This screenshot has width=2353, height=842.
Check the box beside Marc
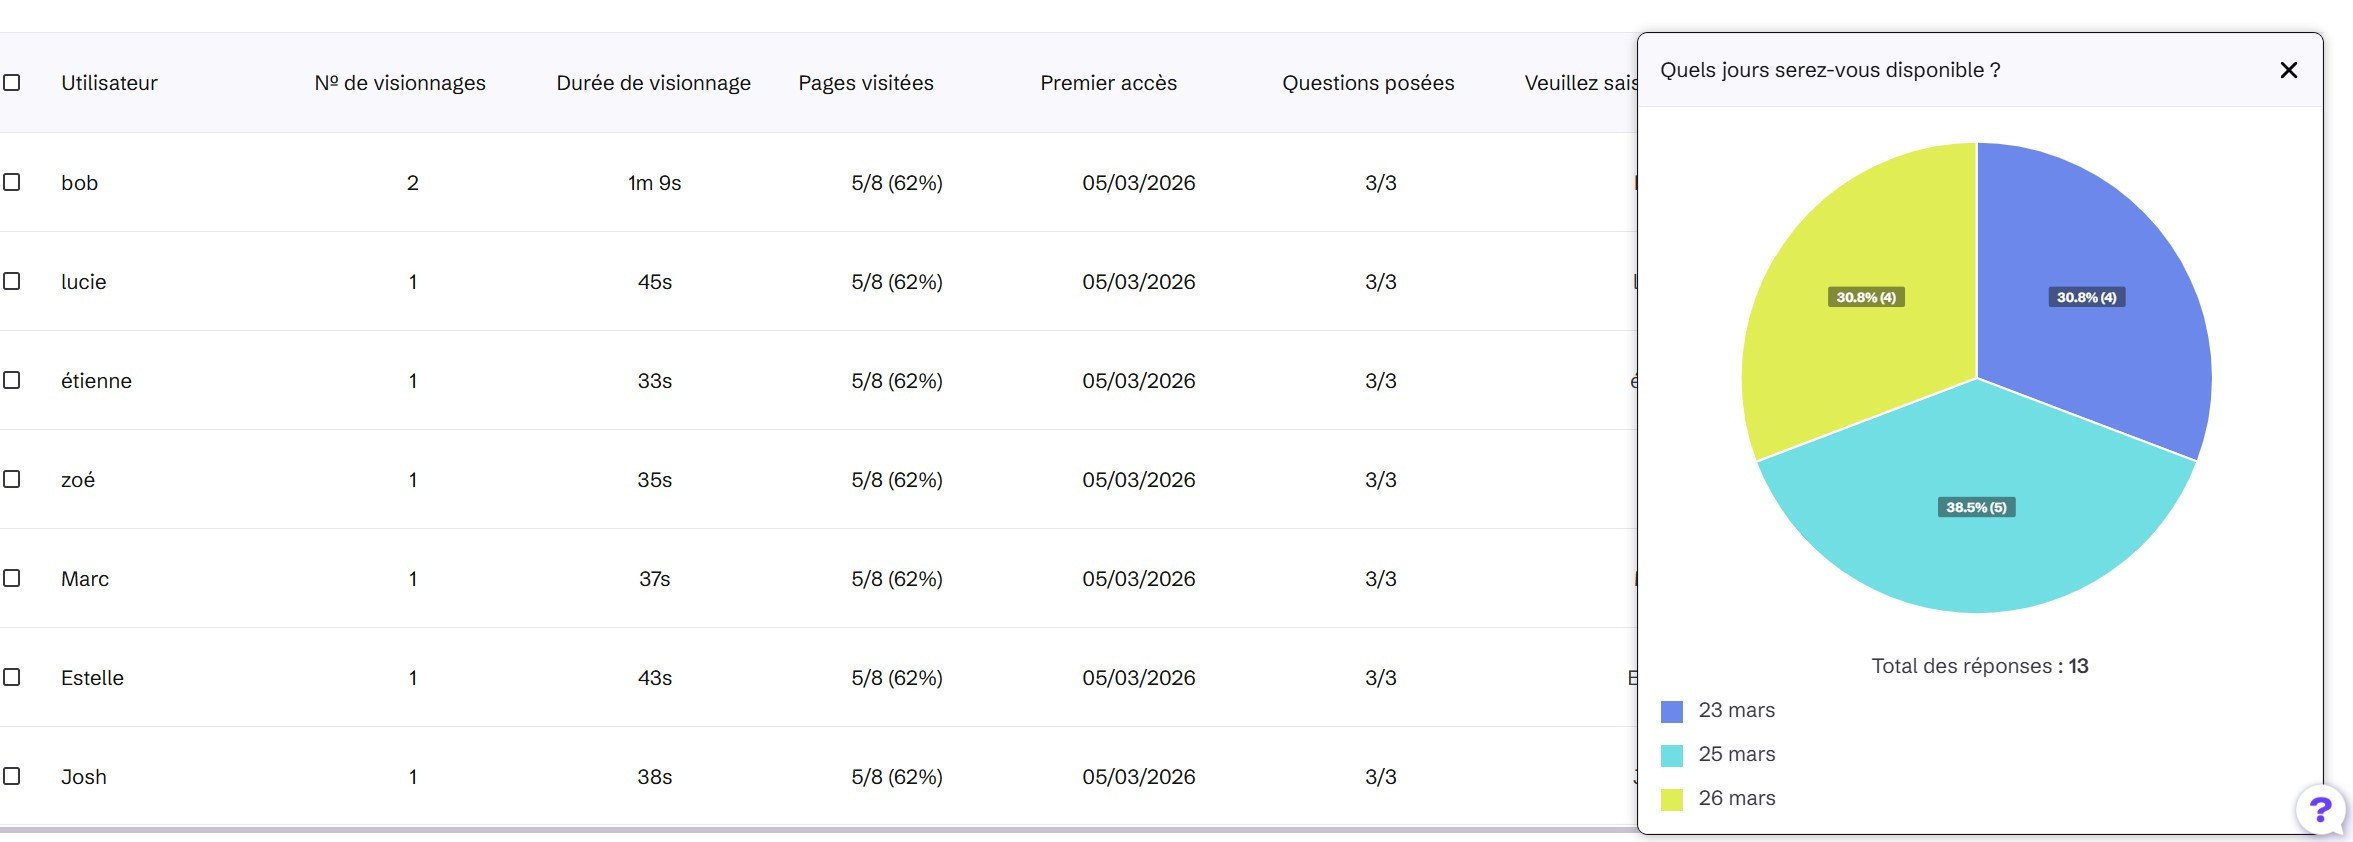click(x=12, y=578)
